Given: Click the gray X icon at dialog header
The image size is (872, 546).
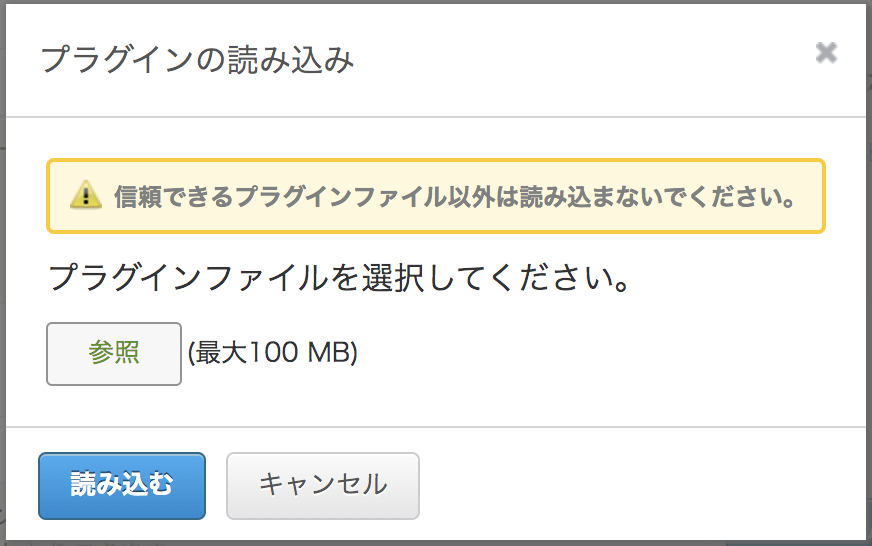Looking at the screenshot, I should (826, 53).
